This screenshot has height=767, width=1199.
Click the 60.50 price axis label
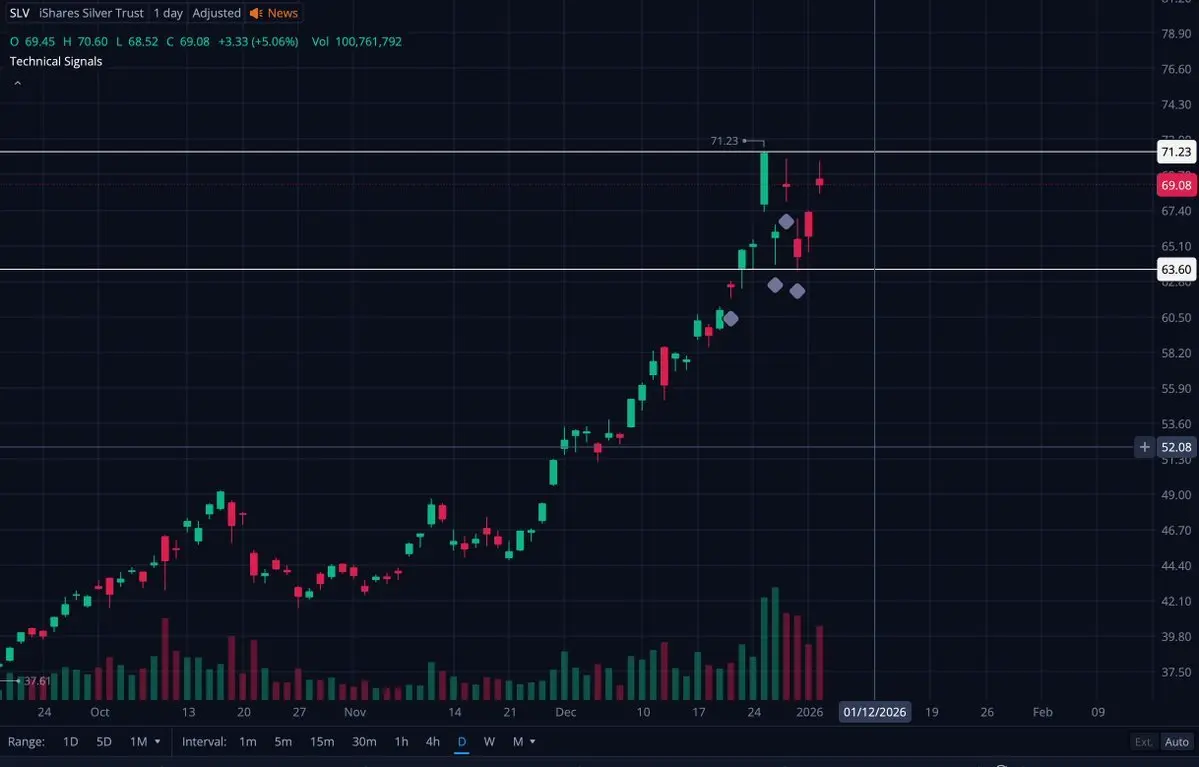pyautogui.click(x=1176, y=317)
